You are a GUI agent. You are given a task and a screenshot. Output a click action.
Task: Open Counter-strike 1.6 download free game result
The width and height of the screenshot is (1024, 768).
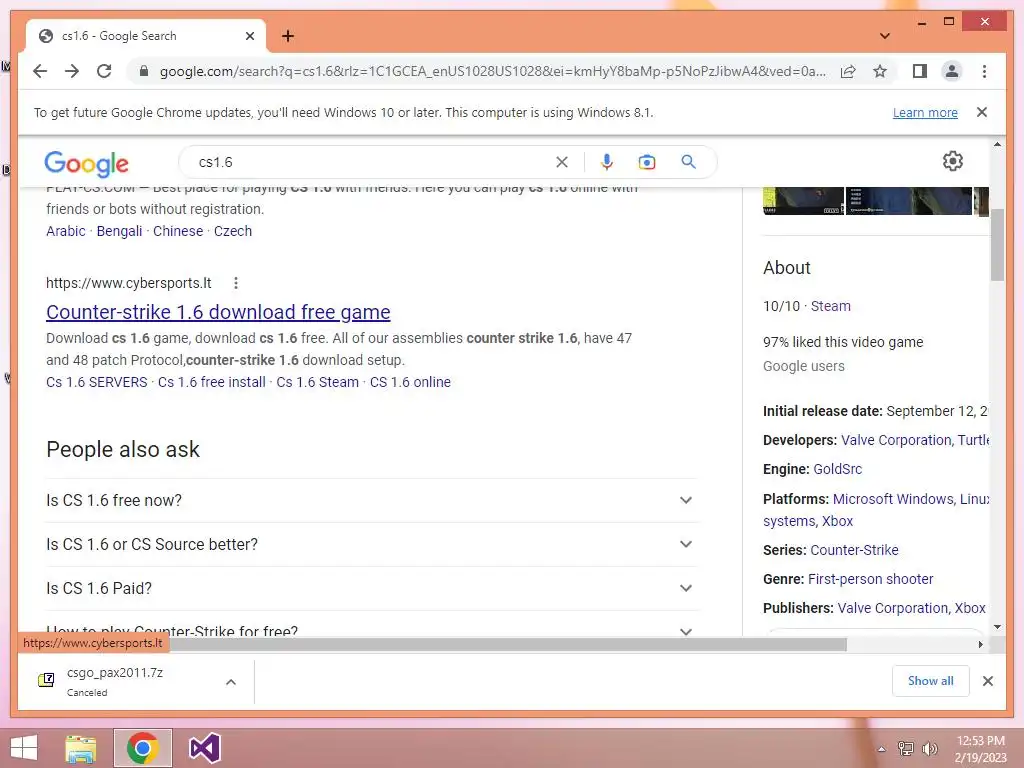click(x=218, y=312)
